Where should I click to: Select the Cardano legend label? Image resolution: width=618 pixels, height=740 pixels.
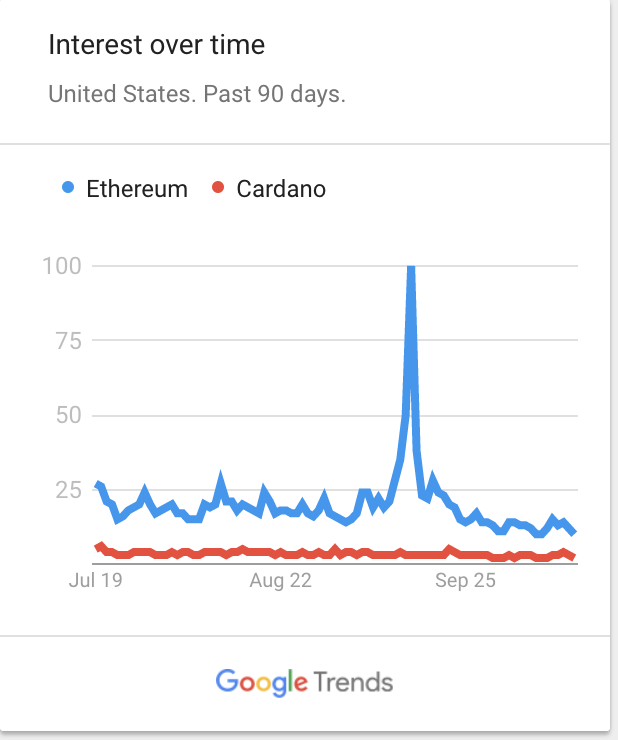[x=281, y=189]
